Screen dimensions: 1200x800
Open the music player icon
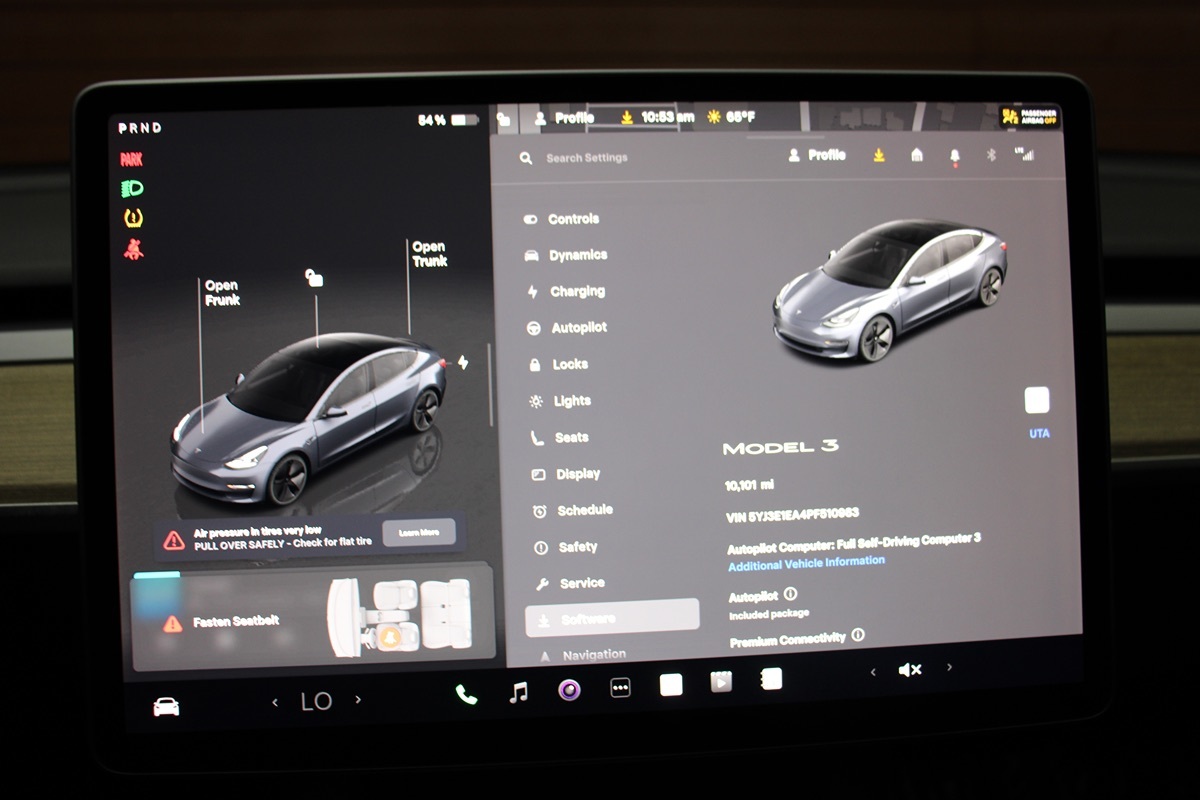point(518,691)
